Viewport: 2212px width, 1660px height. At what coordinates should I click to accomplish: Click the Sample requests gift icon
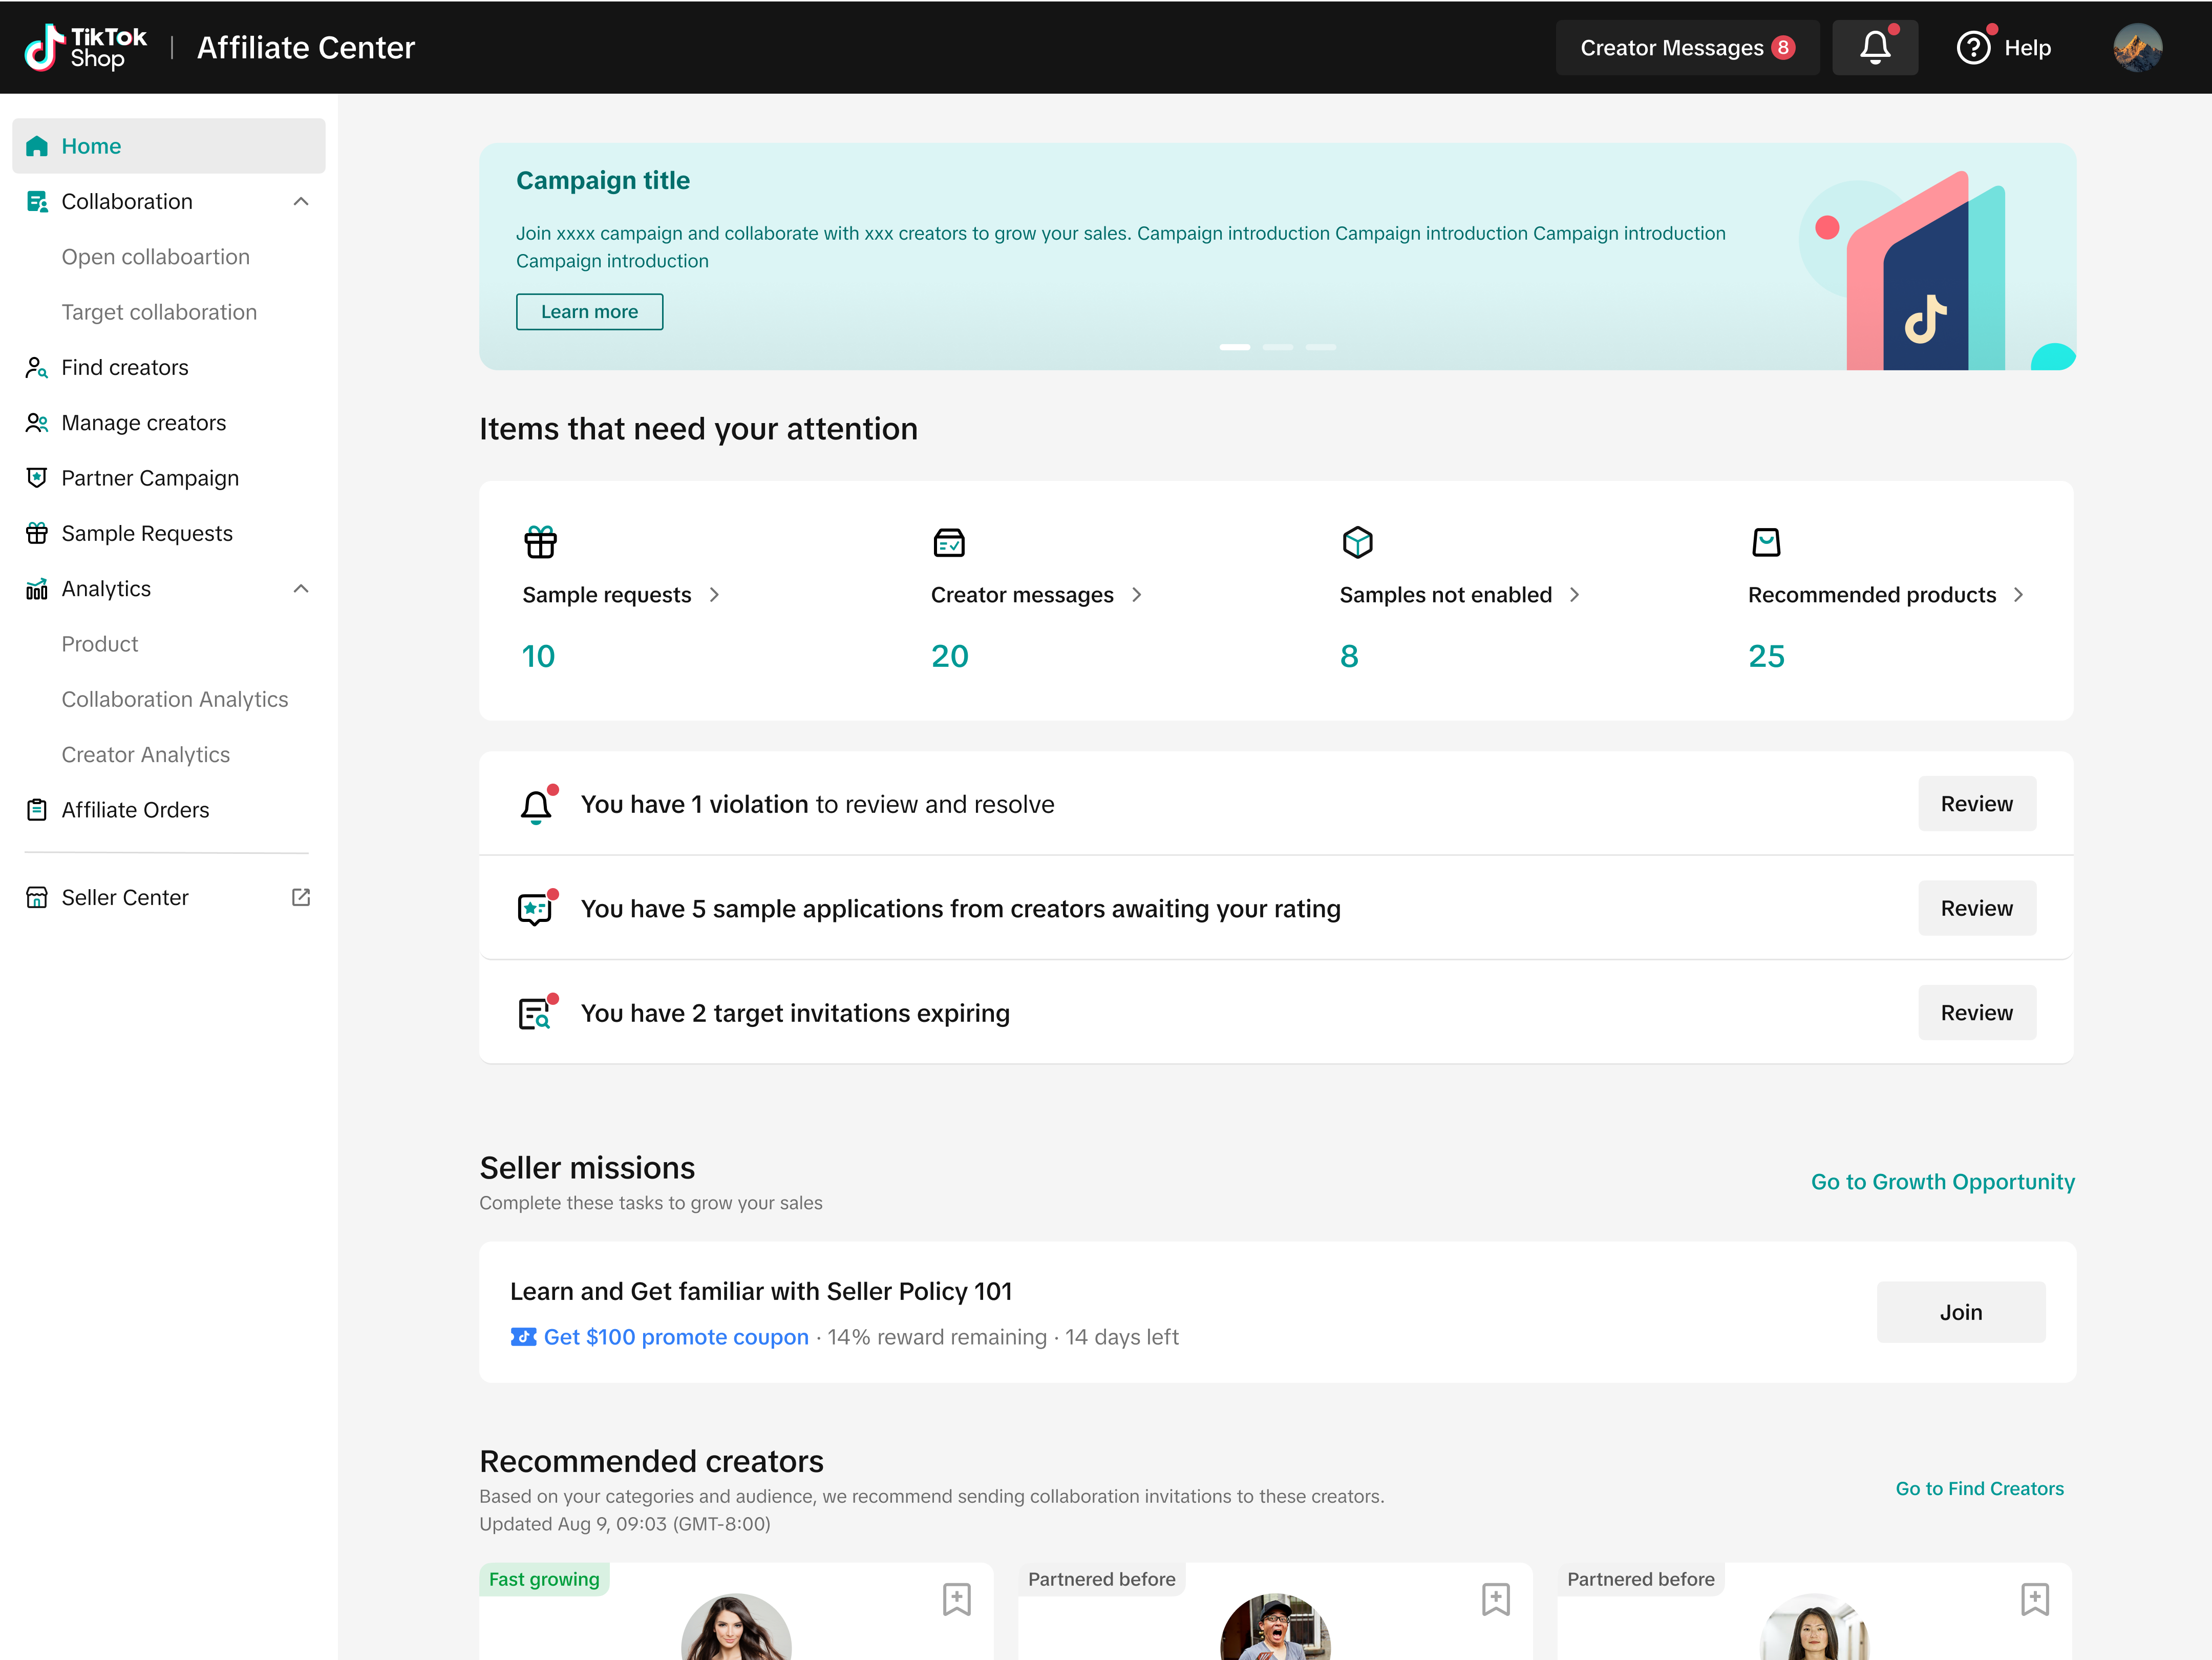[x=540, y=542]
